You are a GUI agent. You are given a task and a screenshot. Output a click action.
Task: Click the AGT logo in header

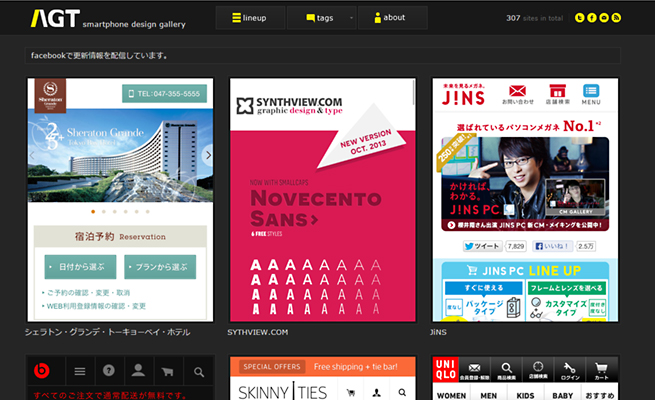tap(56, 18)
